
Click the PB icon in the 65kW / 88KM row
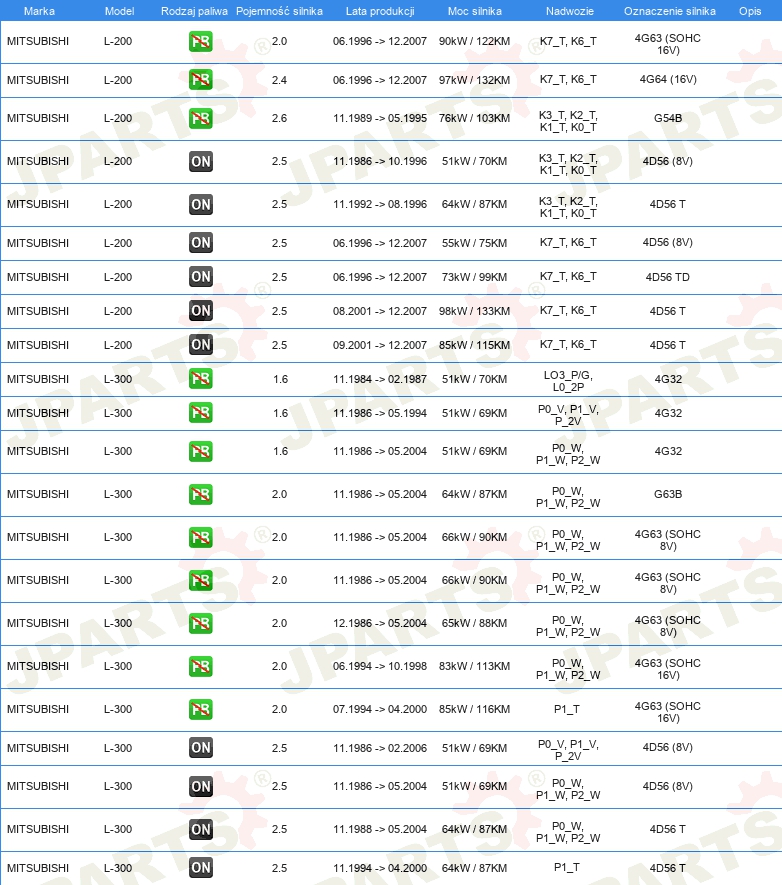[200, 623]
